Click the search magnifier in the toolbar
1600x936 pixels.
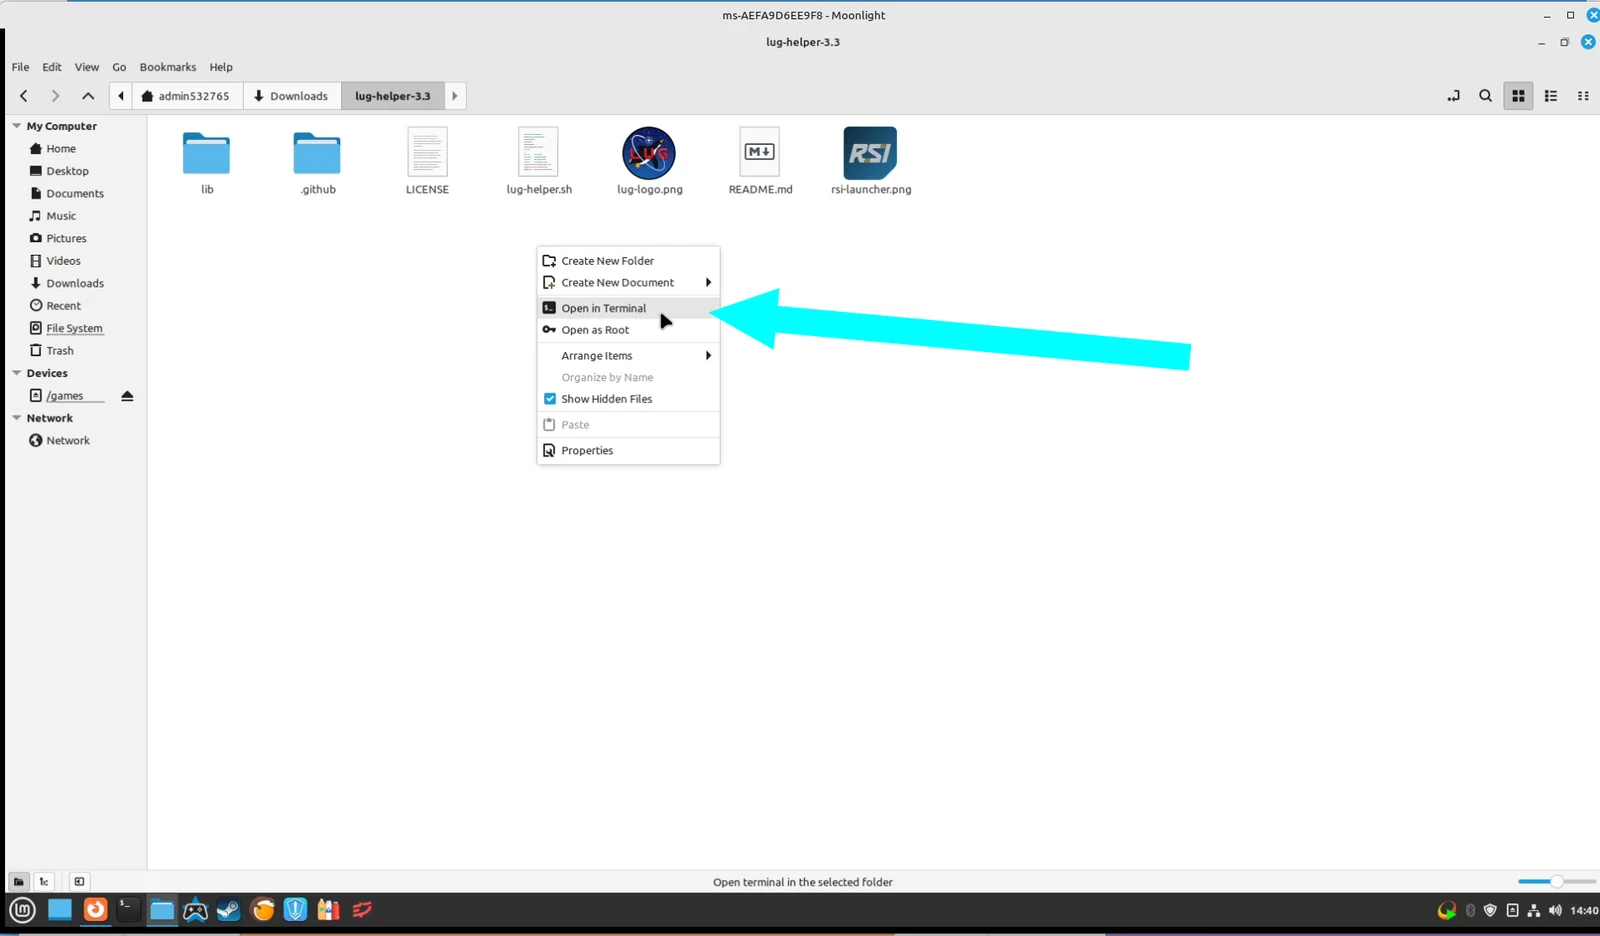[1485, 96]
